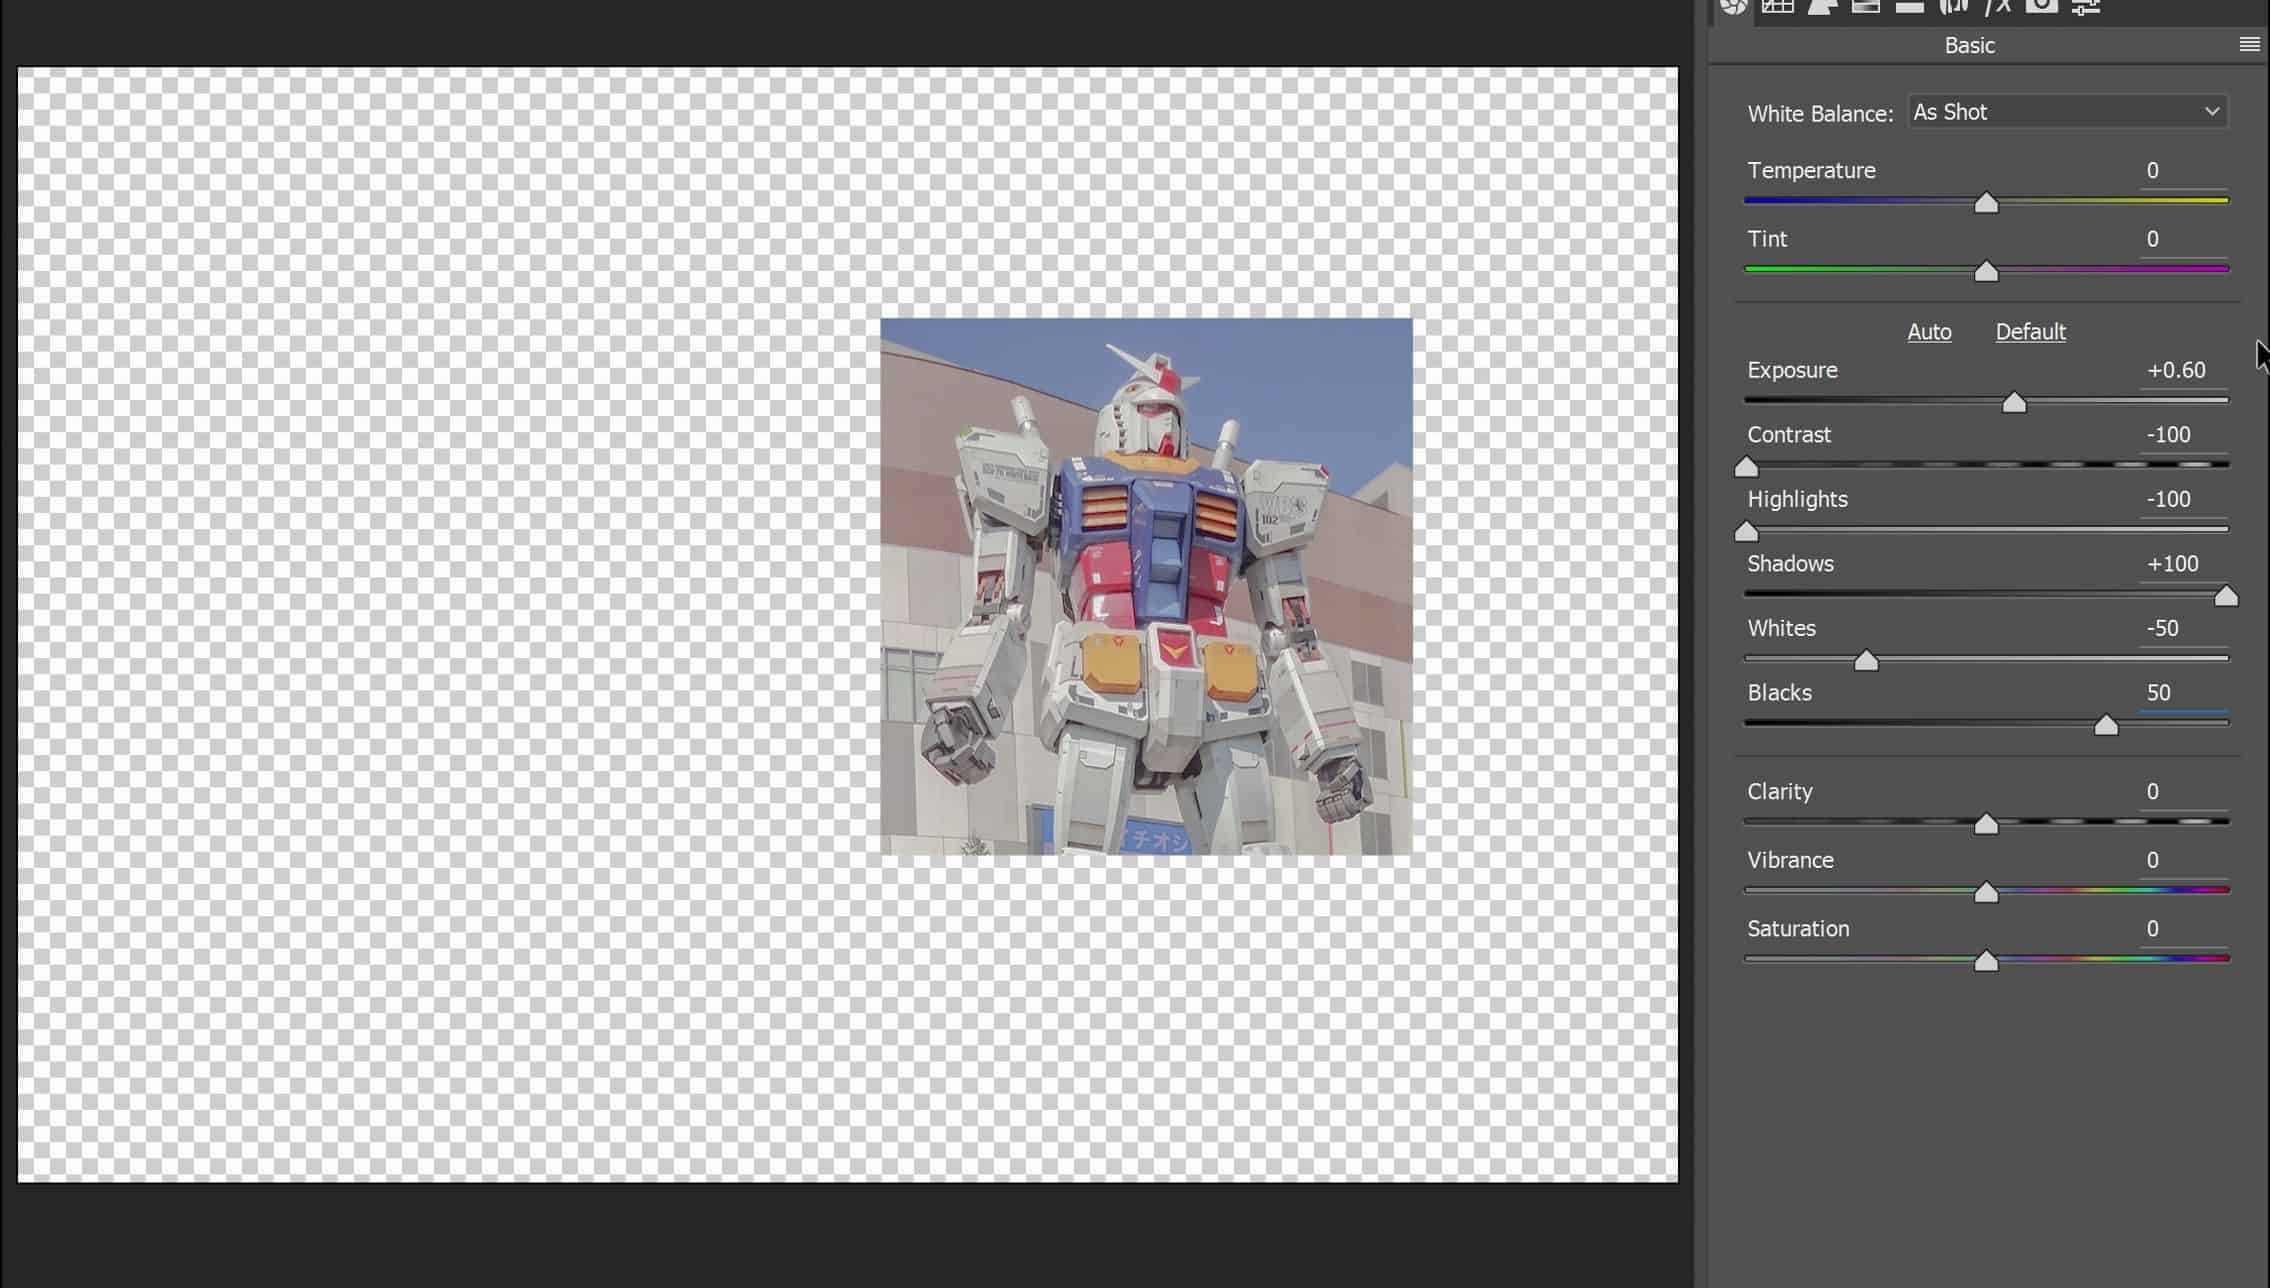
Task: Click the Gundam statue image preview
Action: (1146, 586)
